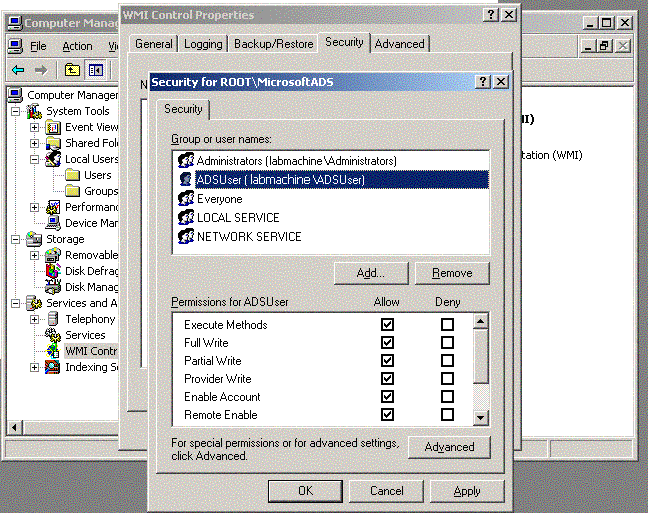The width and height of the screenshot is (648, 513).
Task: Uncheck Allow for Provider Write
Action: coord(387,379)
